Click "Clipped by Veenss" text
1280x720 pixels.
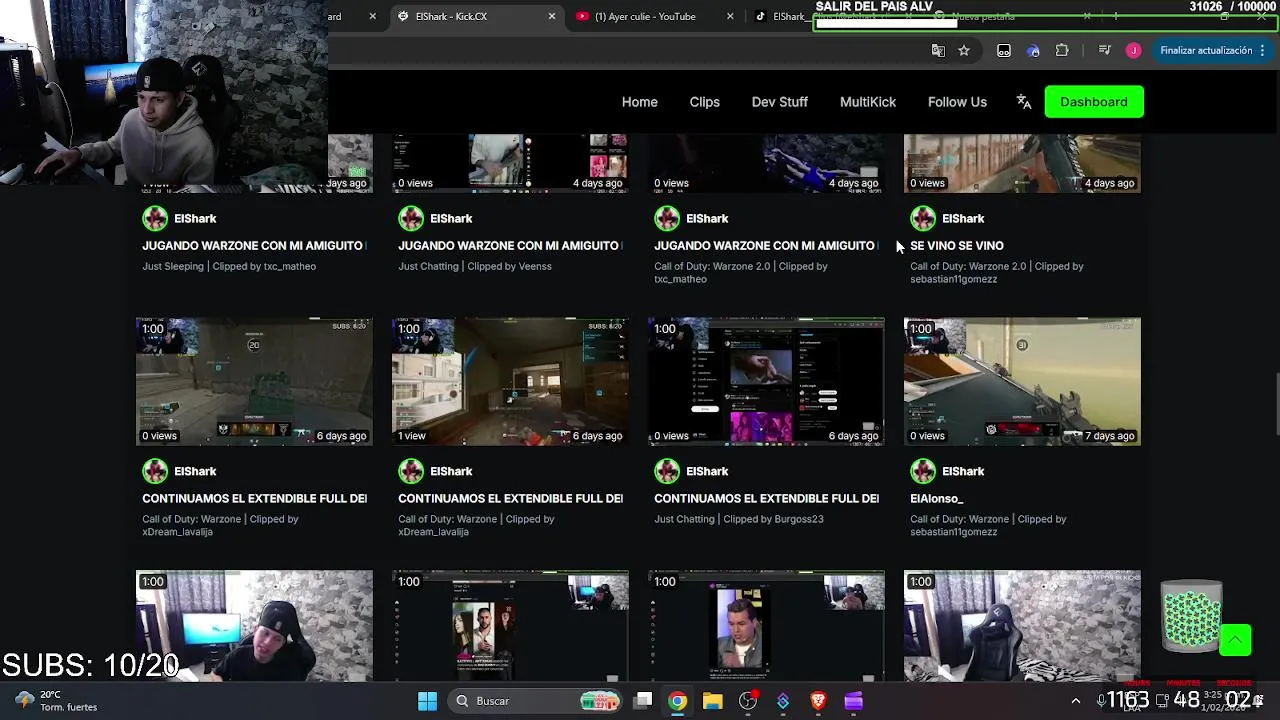coord(509,266)
